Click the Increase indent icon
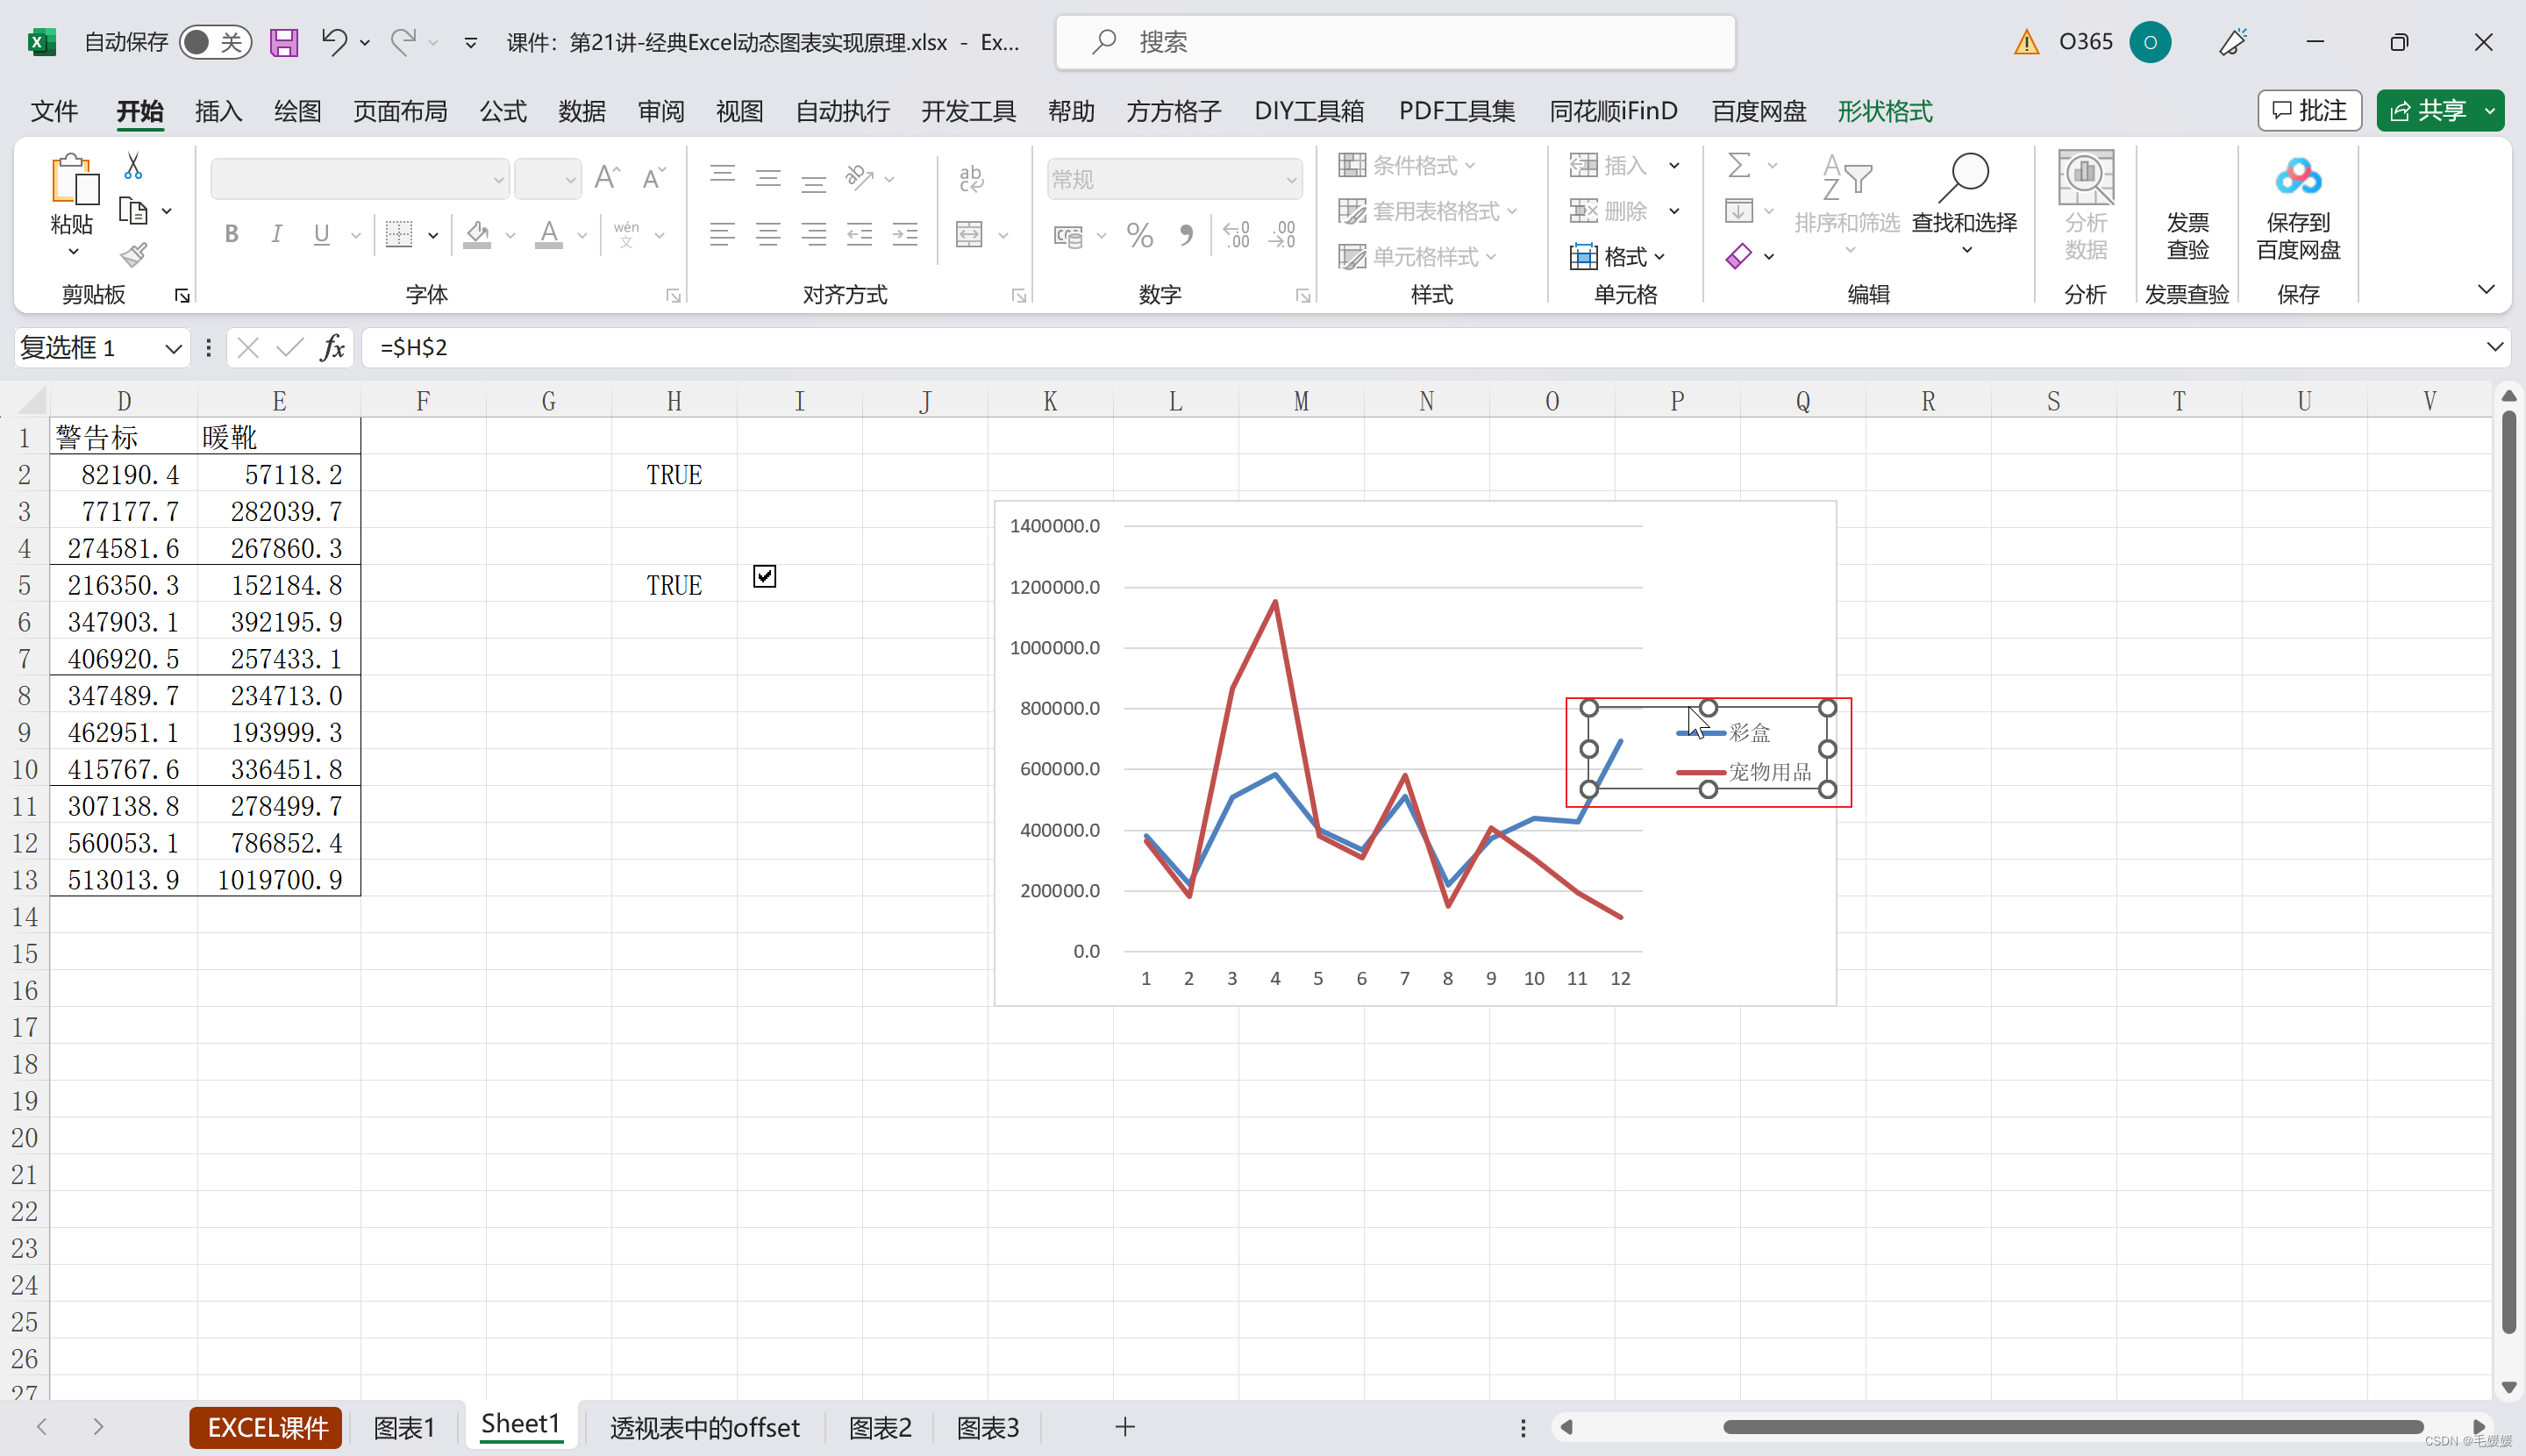Viewport: 2526px width, 1456px height. pos(905,235)
